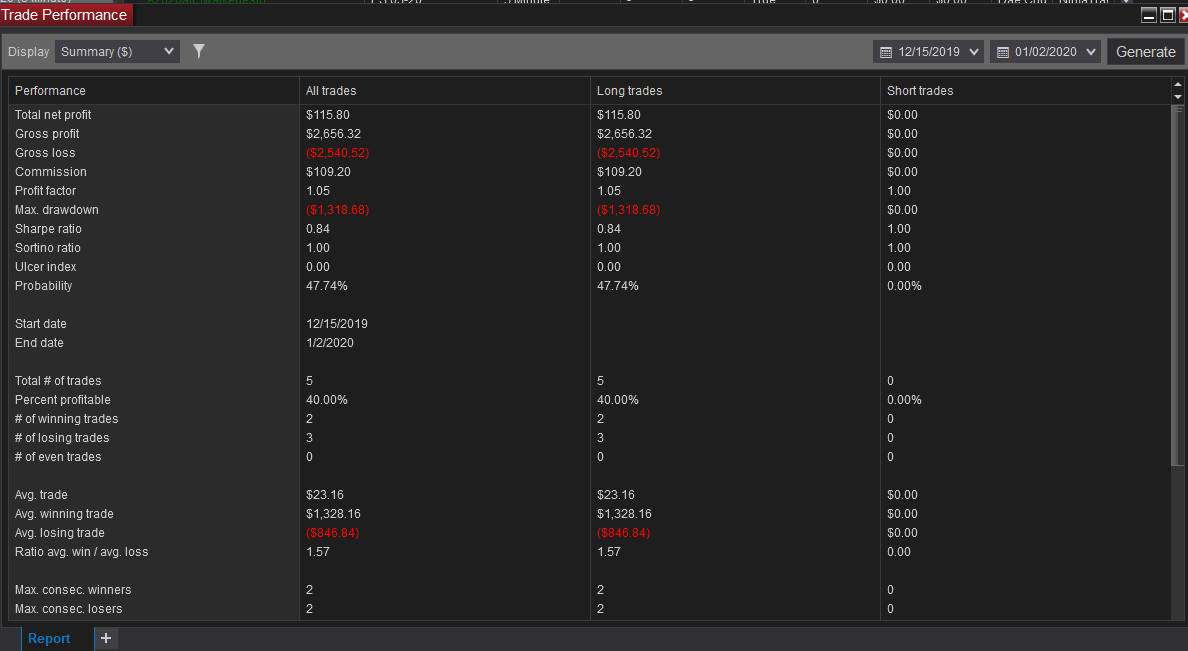Click All trades probability 47.74%
The width and height of the screenshot is (1188, 651).
coord(327,285)
